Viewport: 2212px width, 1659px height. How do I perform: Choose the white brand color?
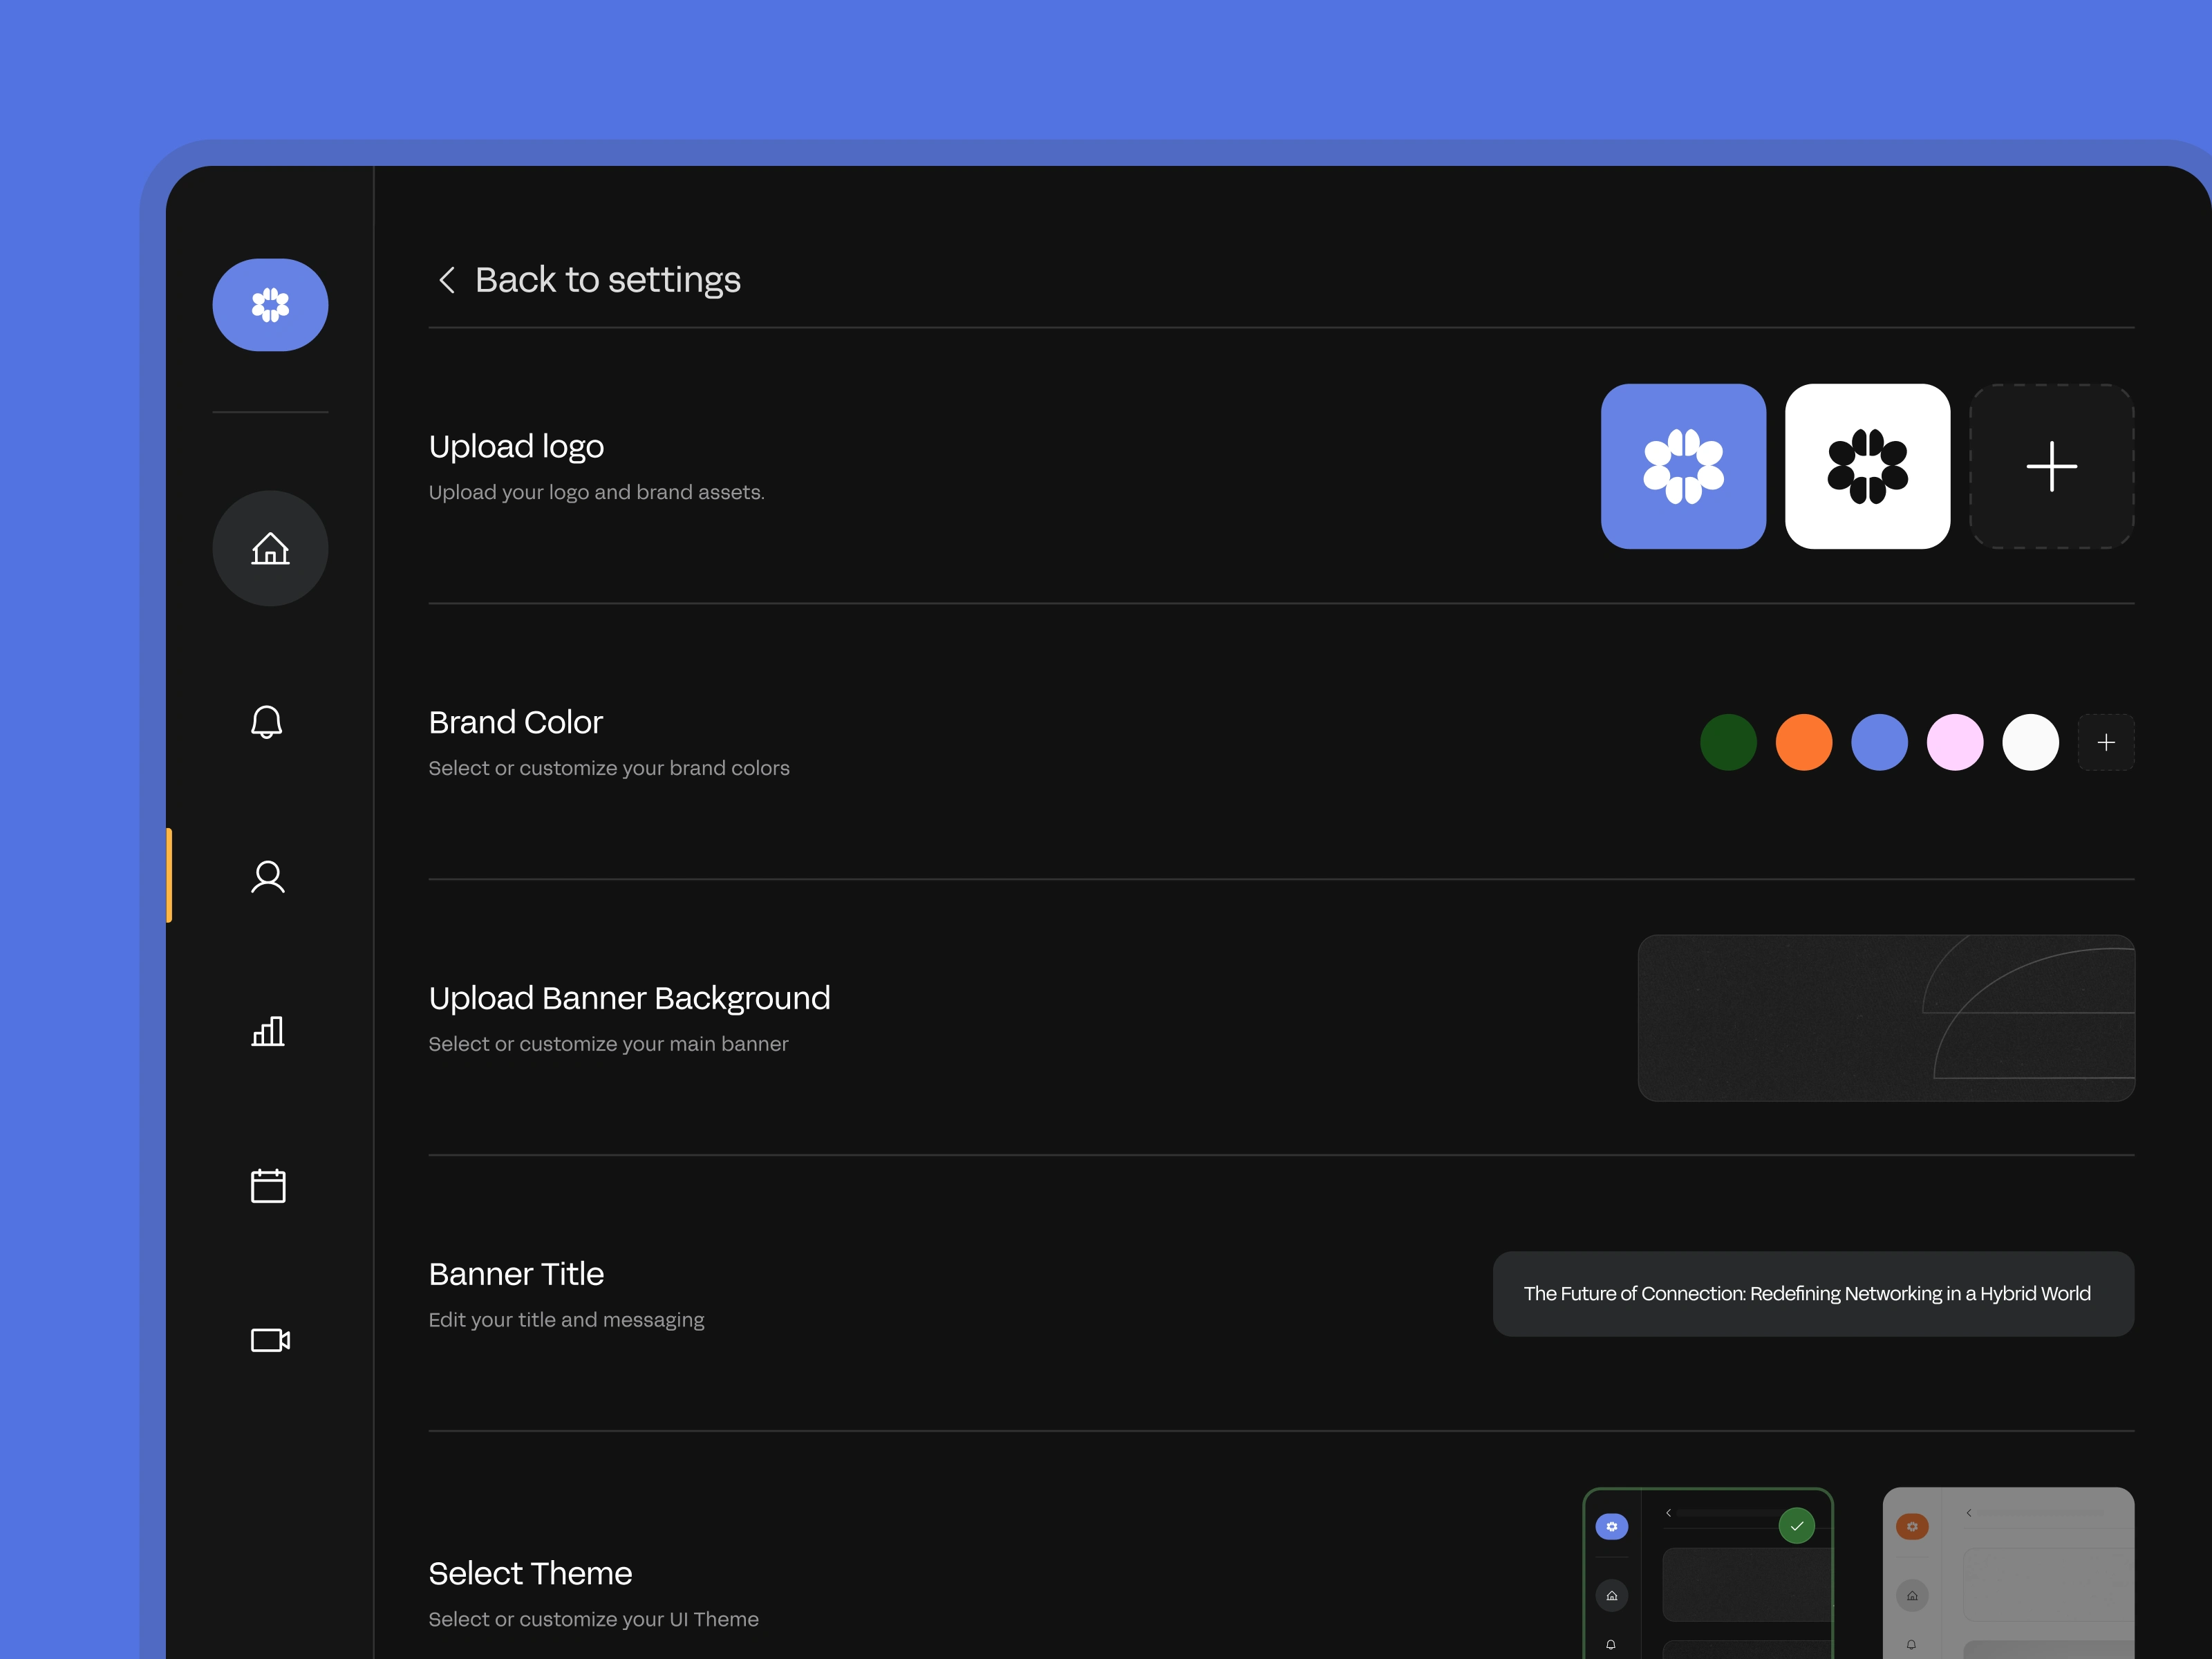pos(2031,742)
